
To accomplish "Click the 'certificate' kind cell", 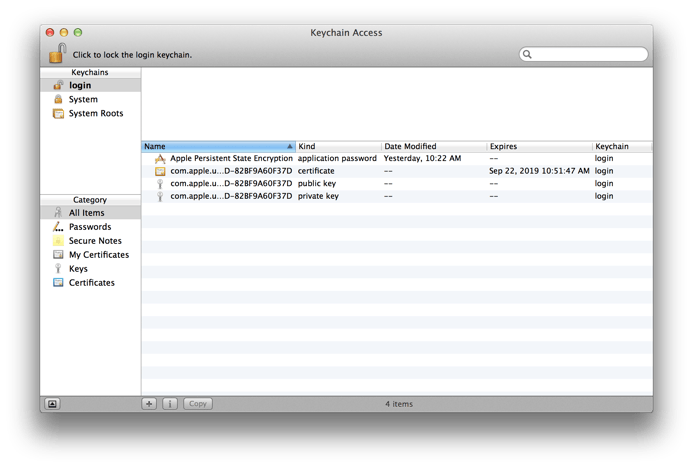I will point(316,171).
